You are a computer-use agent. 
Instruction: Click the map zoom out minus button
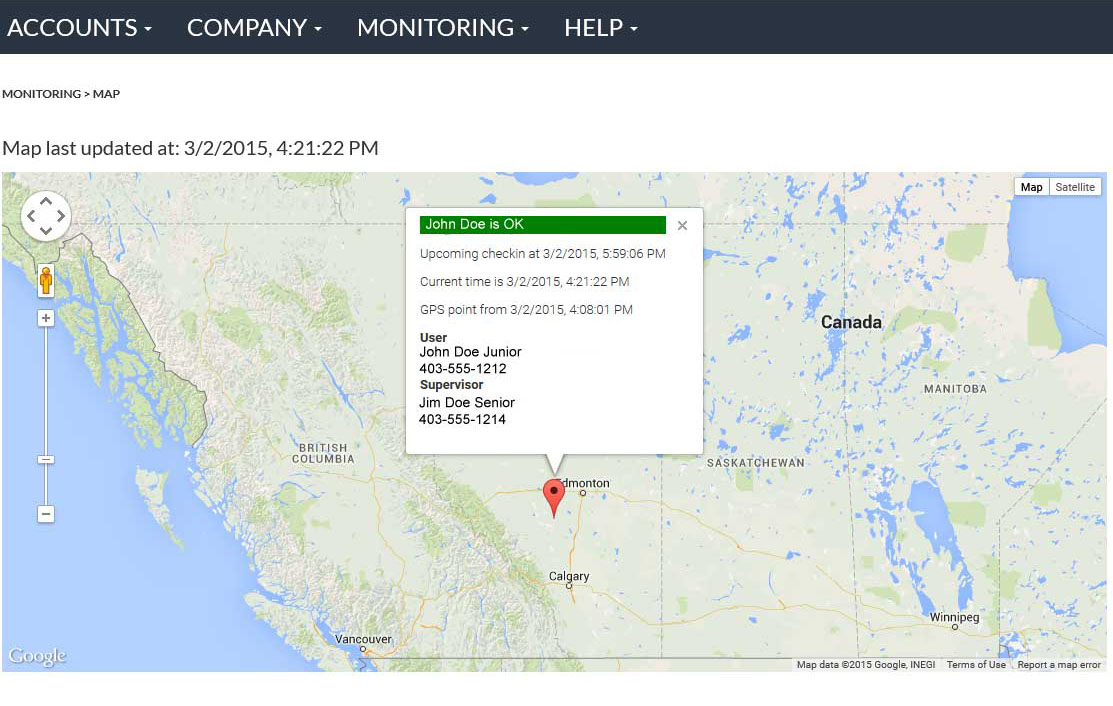(45, 514)
